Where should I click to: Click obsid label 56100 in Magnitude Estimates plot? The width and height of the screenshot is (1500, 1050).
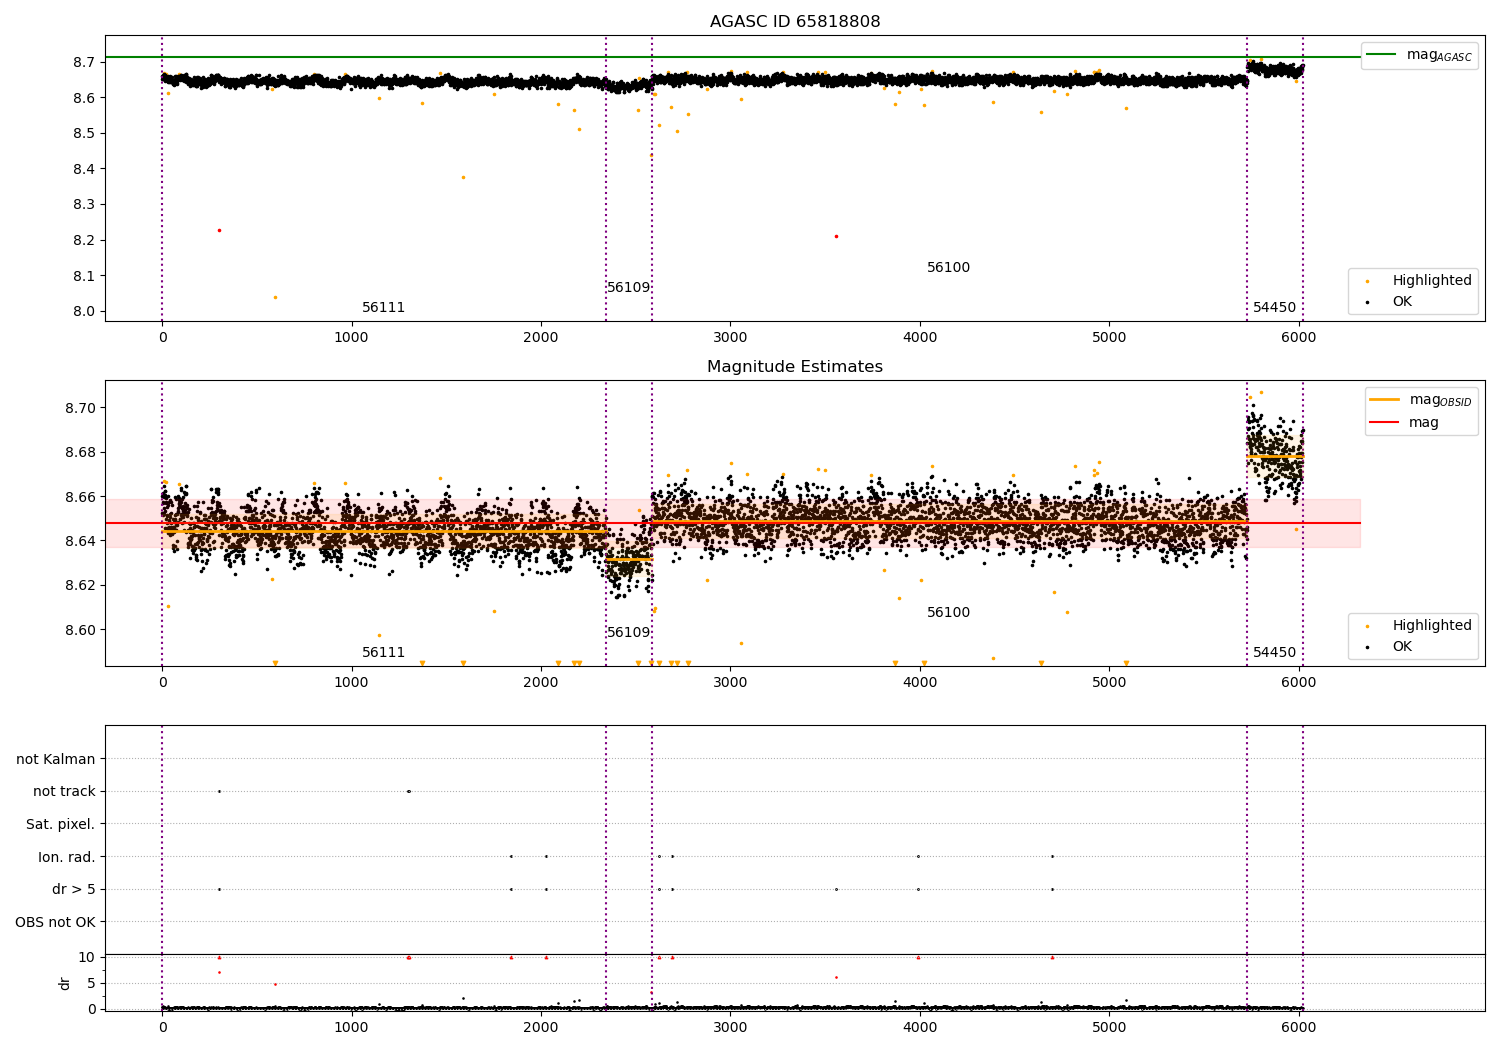click(948, 613)
